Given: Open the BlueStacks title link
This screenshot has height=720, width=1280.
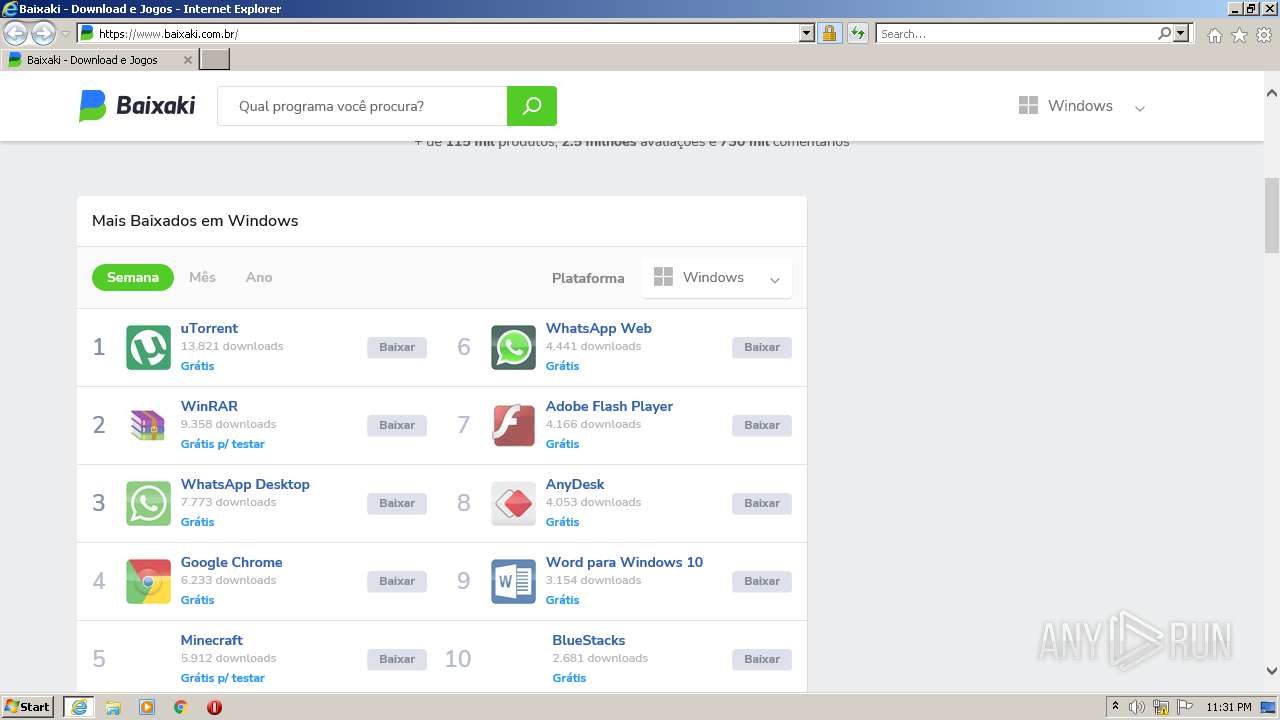Looking at the screenshot, I should (x=589, y=640).
